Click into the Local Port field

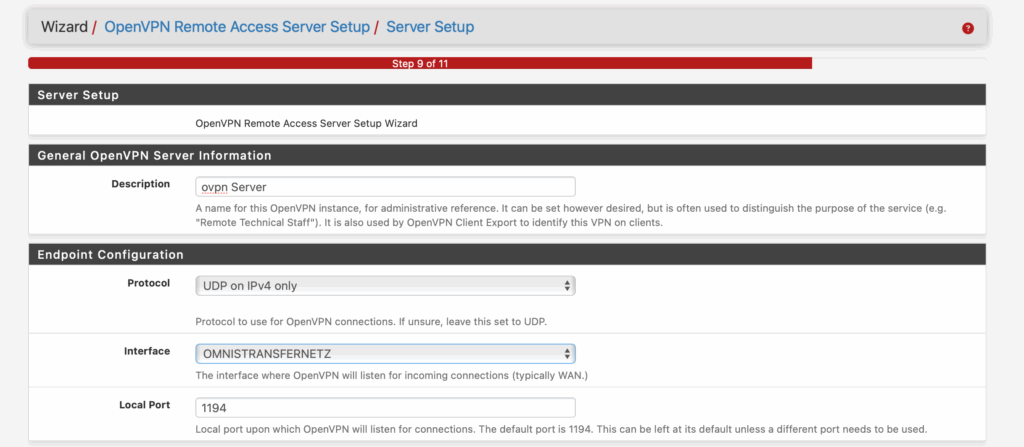[385, 407]
